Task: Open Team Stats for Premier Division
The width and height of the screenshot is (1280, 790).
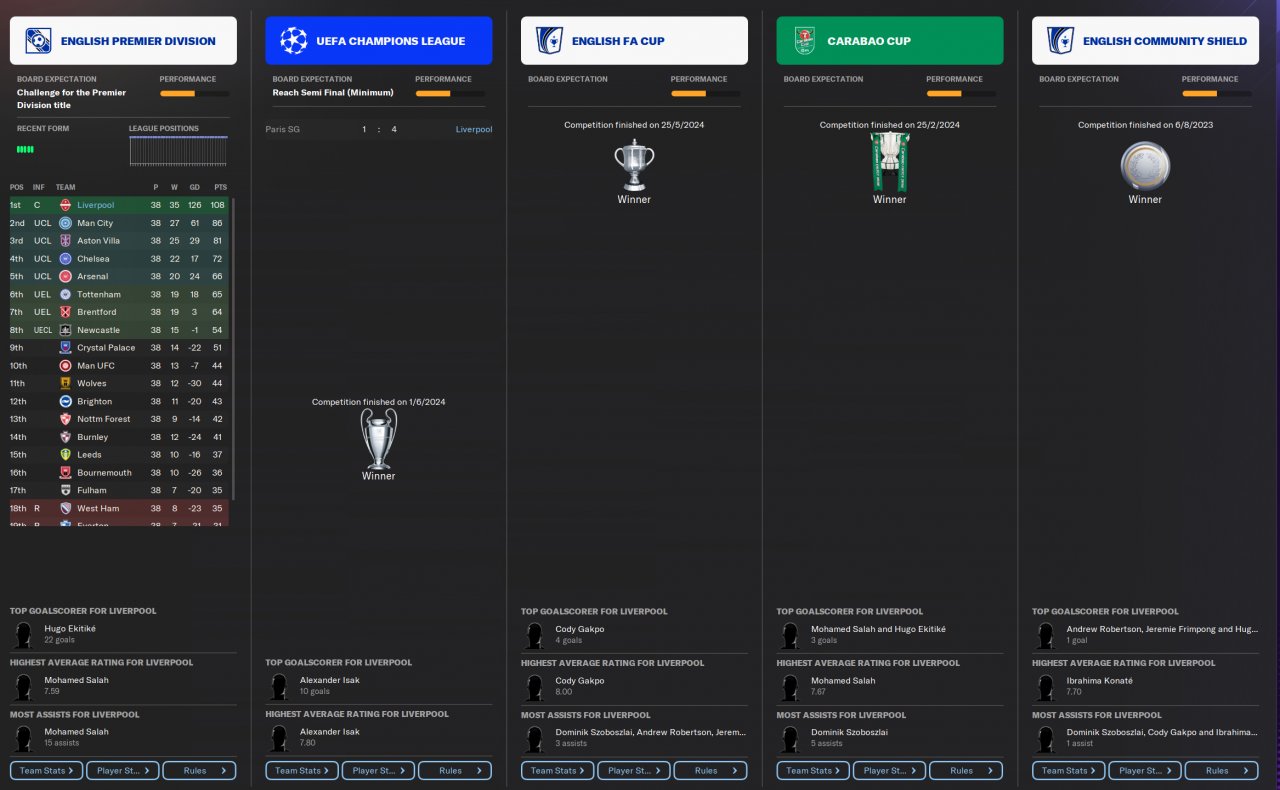Action: point(47,770)
